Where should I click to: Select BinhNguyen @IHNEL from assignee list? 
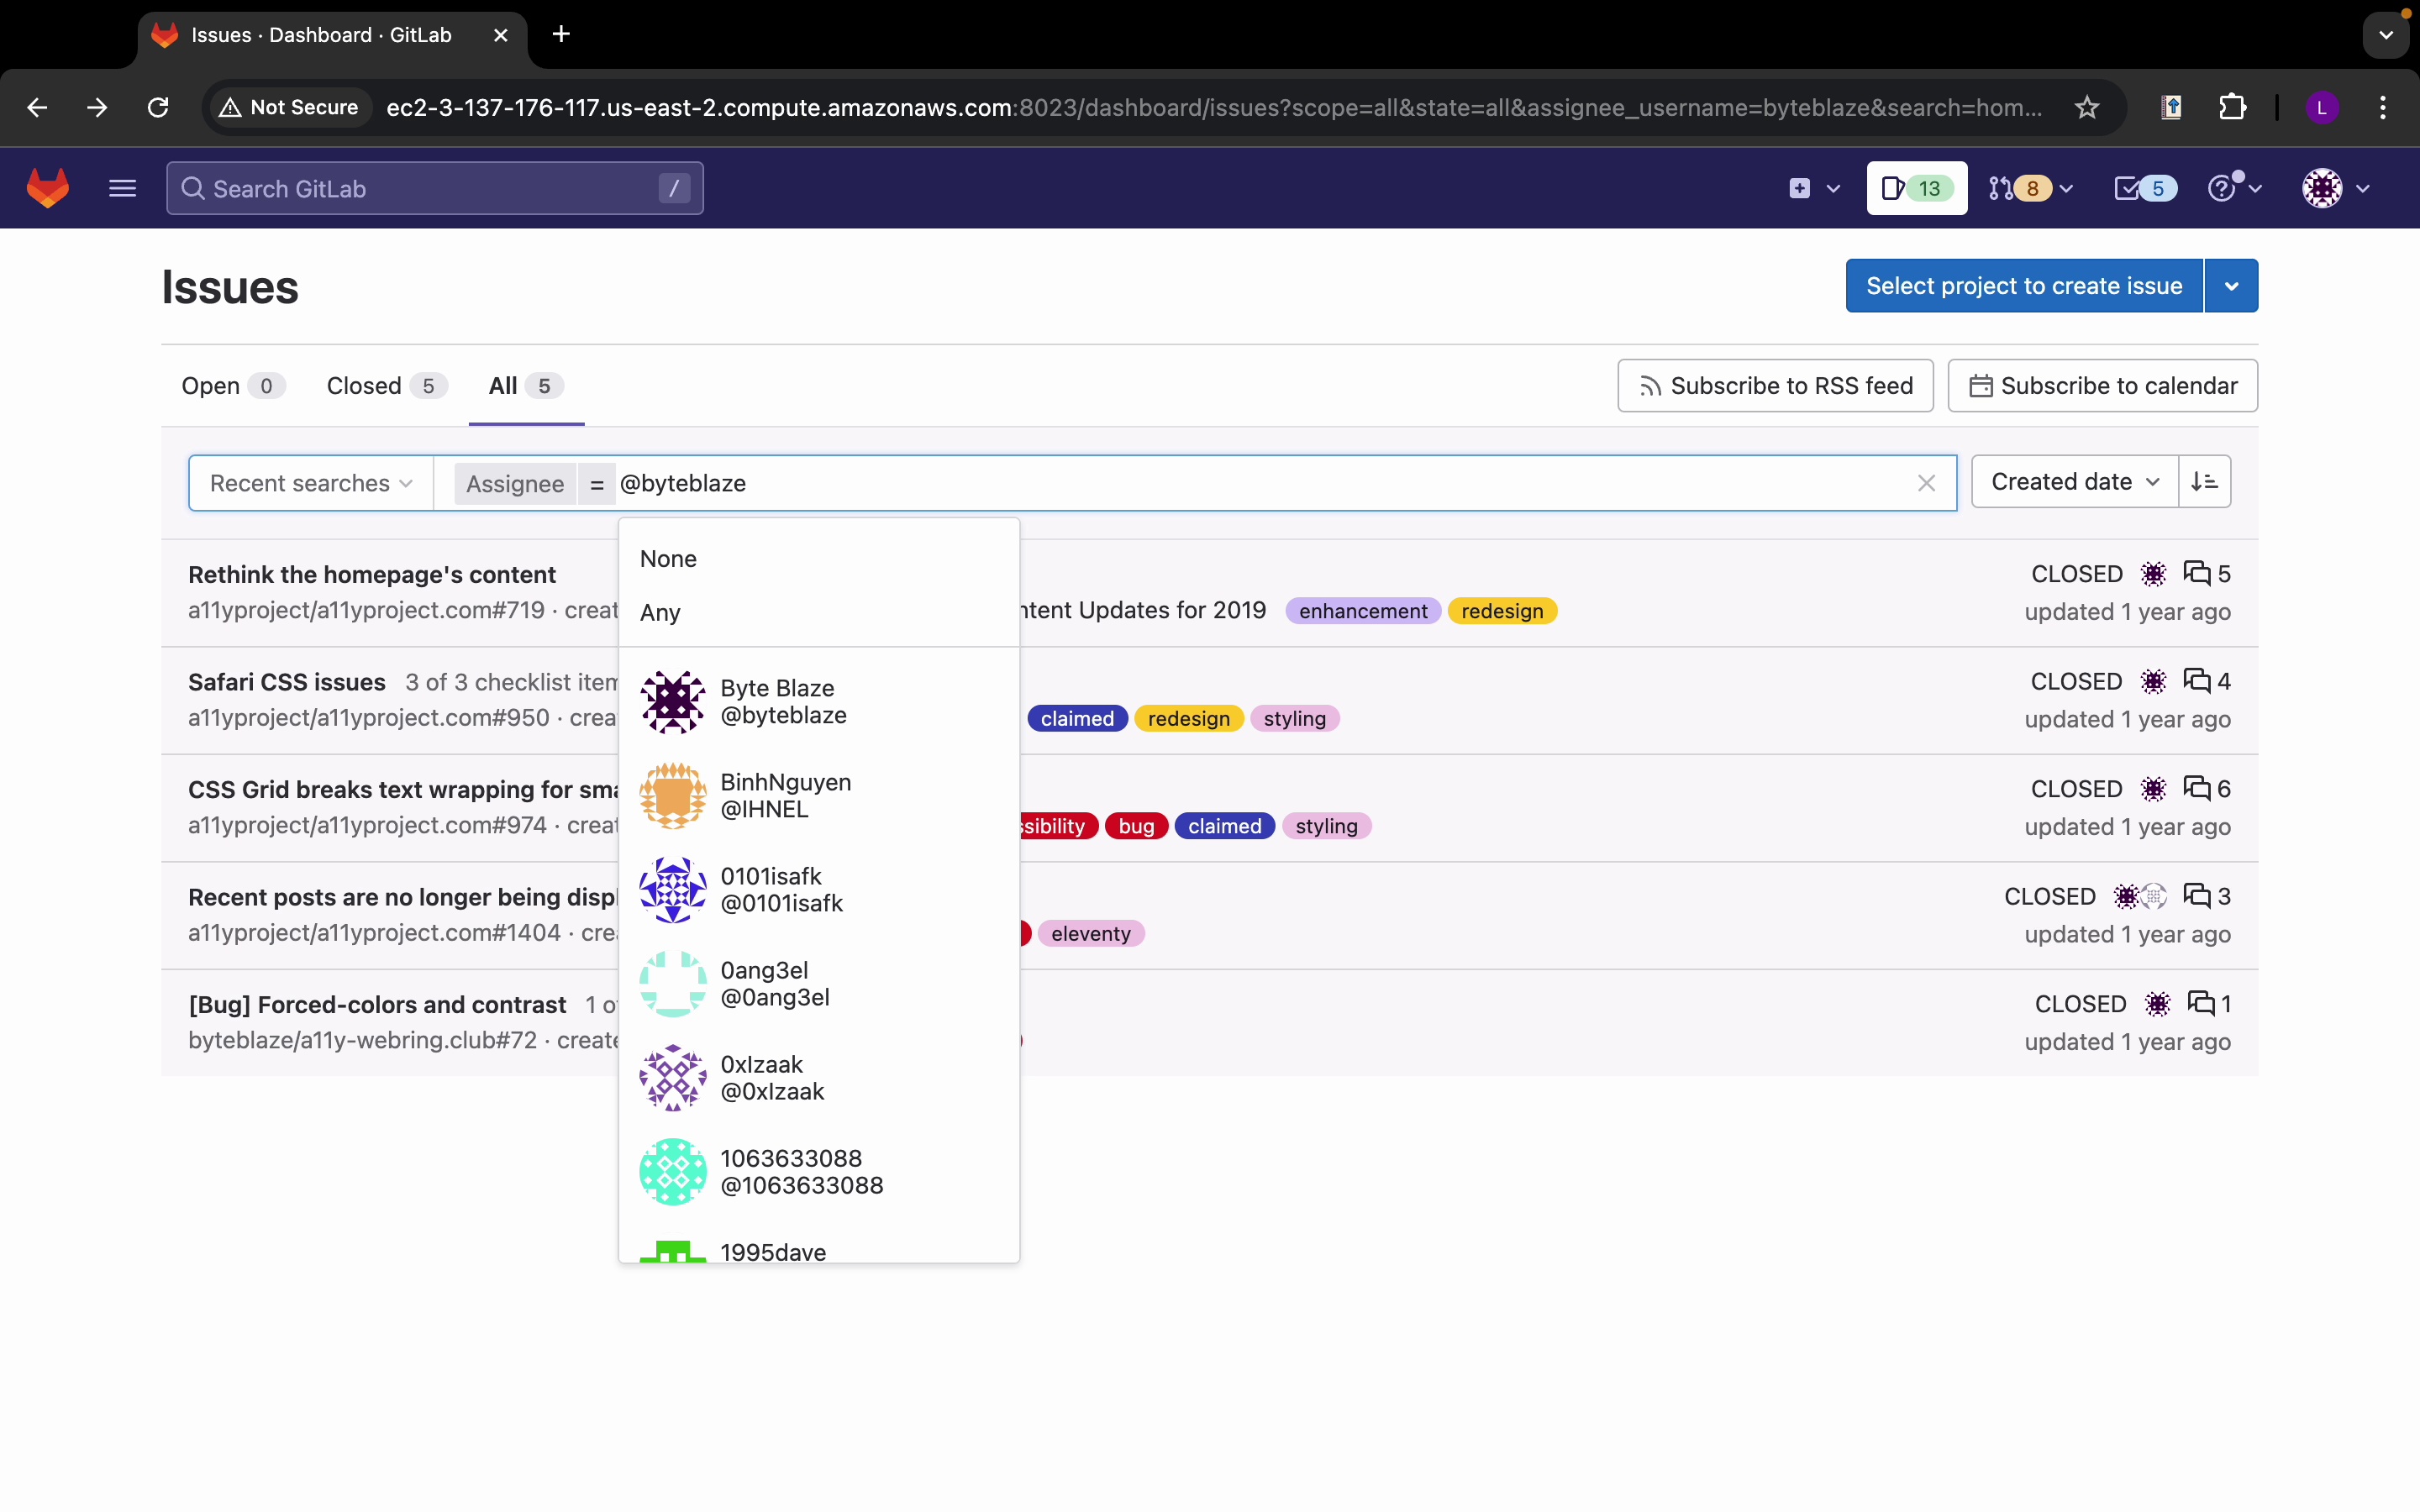coord(785,796)
